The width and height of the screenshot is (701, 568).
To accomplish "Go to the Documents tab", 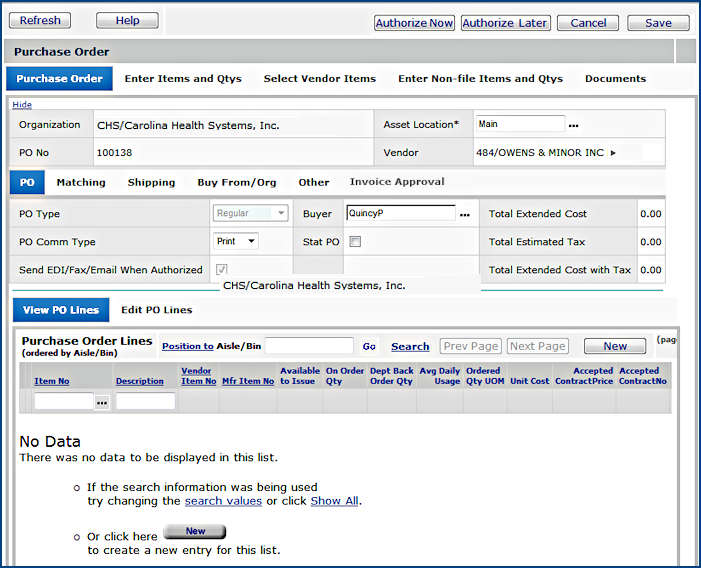I will (615, 79).
